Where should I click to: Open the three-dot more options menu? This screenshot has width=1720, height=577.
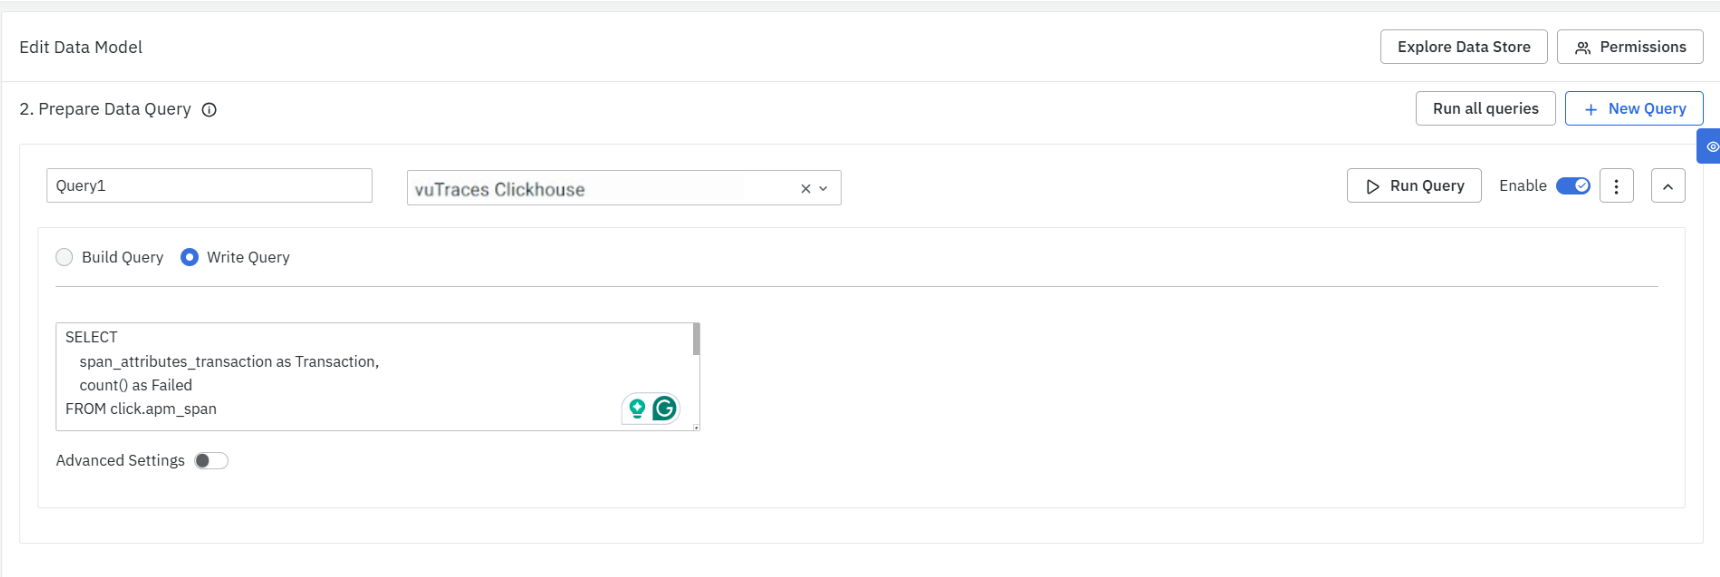[1616, 186]
